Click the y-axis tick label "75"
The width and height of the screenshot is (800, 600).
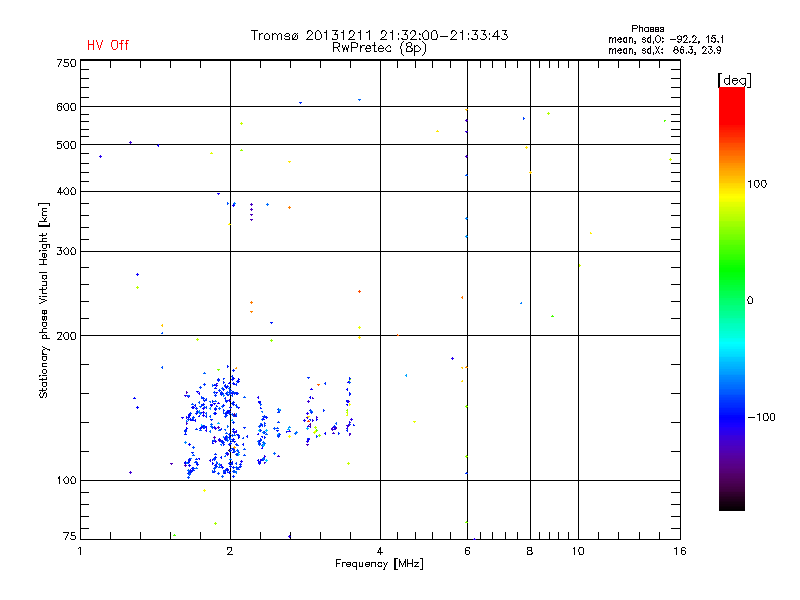point(70,536)
